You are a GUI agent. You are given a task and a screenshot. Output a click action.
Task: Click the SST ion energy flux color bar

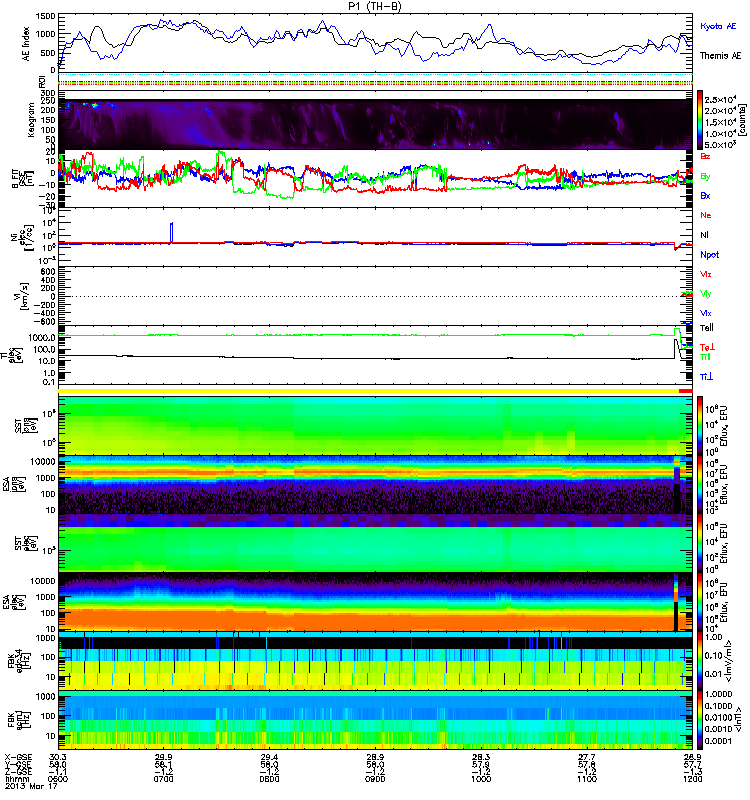pos(699,426)
